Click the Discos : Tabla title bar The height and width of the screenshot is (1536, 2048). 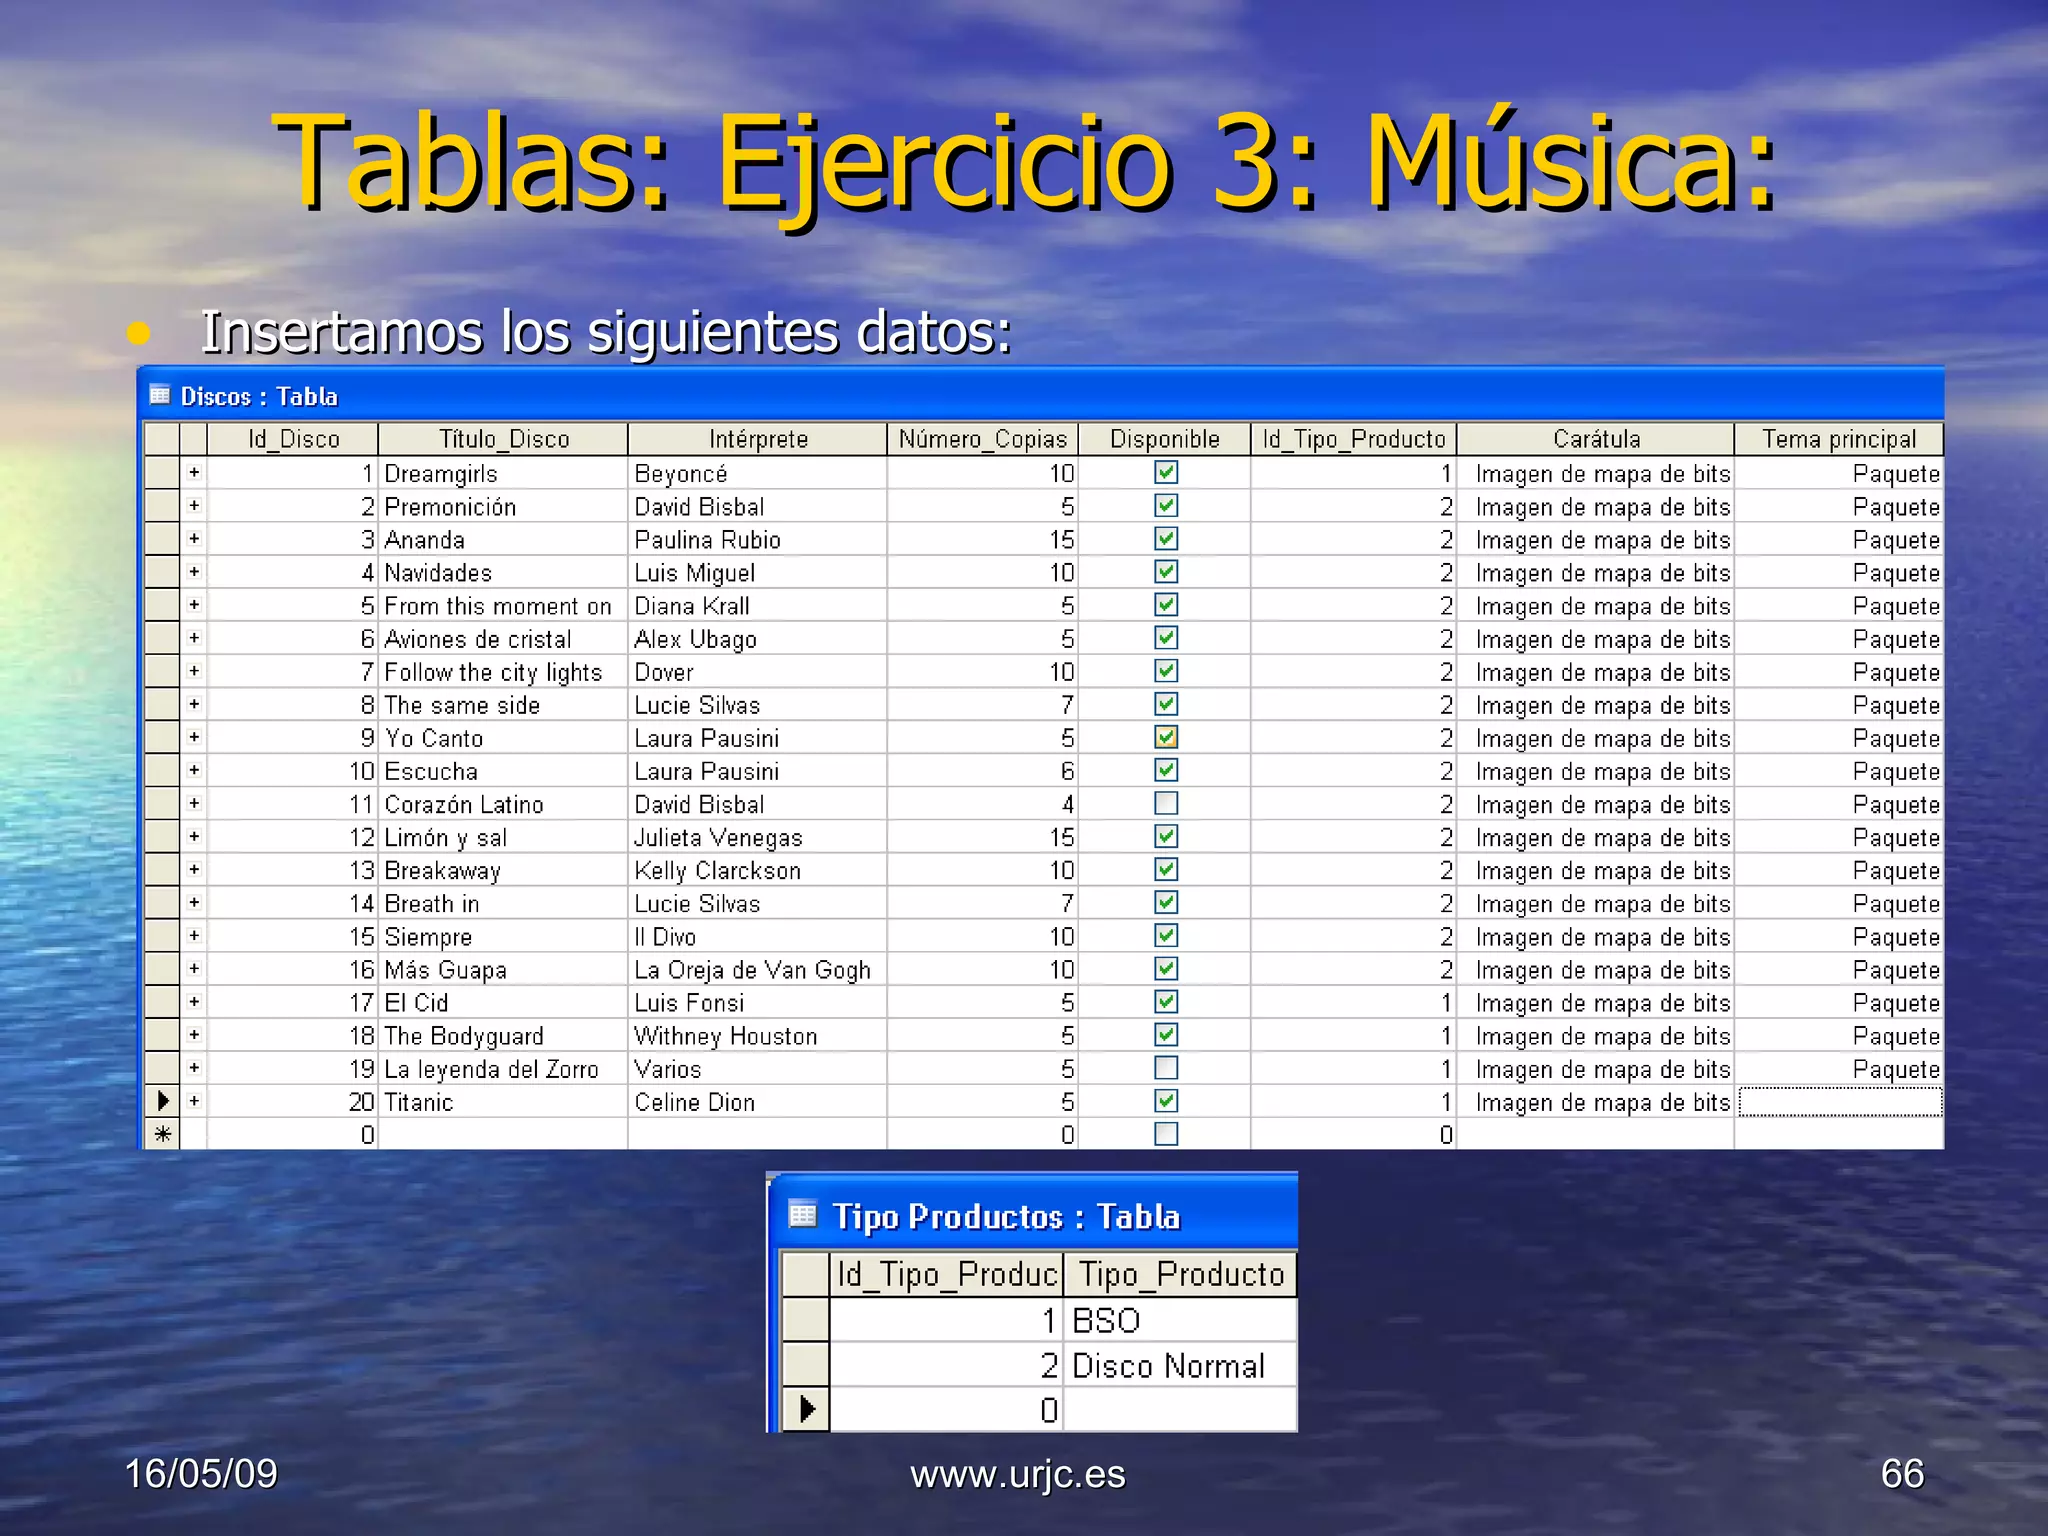click(1040, 395)
